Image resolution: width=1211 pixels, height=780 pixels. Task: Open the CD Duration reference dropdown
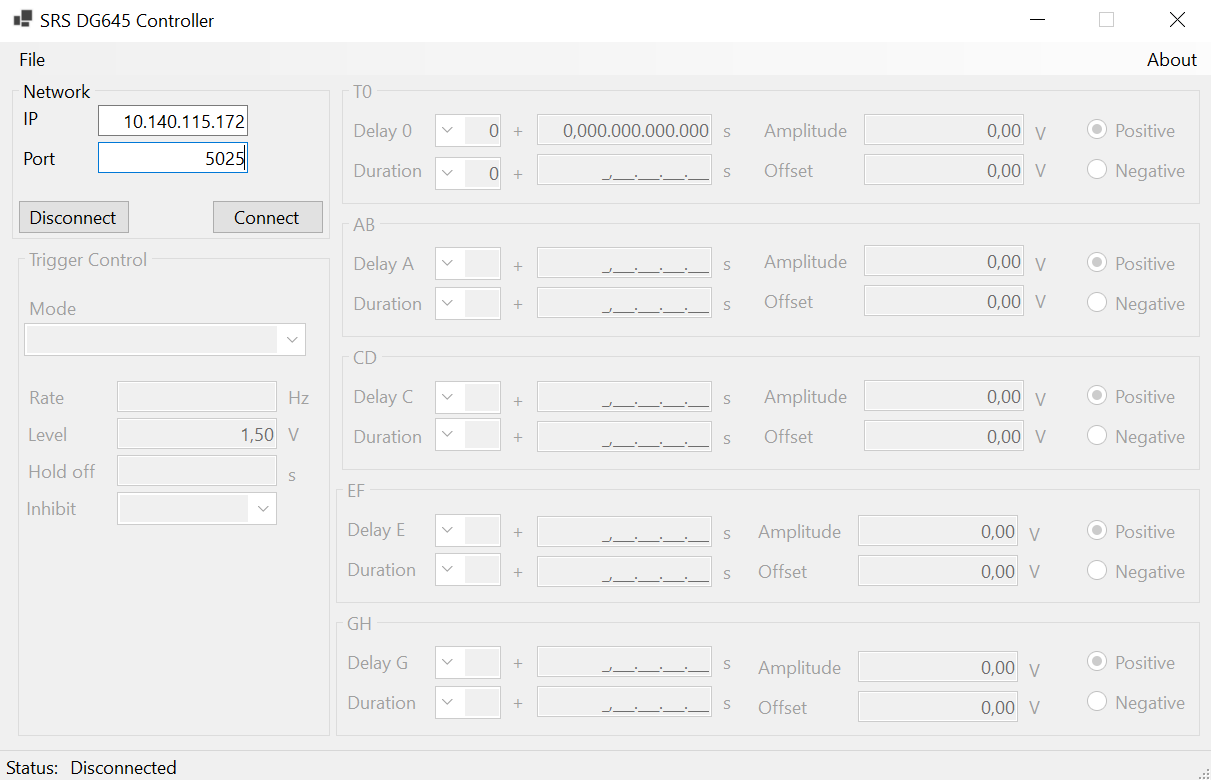pos(467,435)
